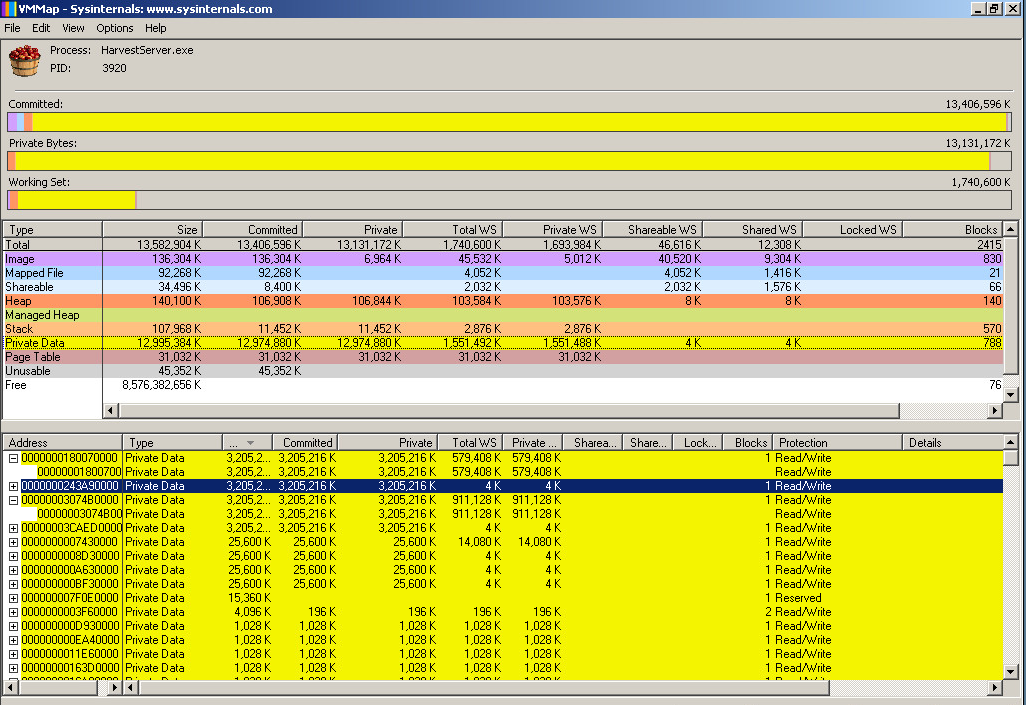Screen dimensions: 1026x705
Task: Expand the 0000000003F60000 address row
Action: click(x=13, y=612)
